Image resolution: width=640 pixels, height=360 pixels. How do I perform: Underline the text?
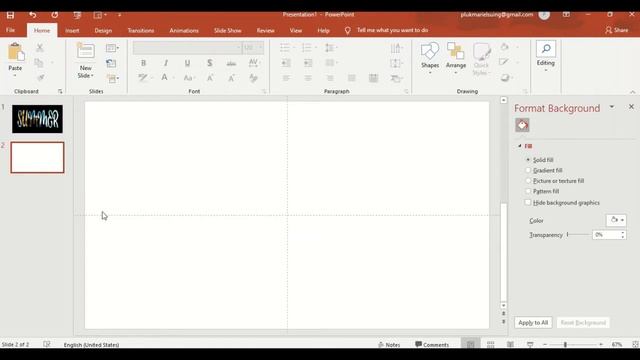187,63
